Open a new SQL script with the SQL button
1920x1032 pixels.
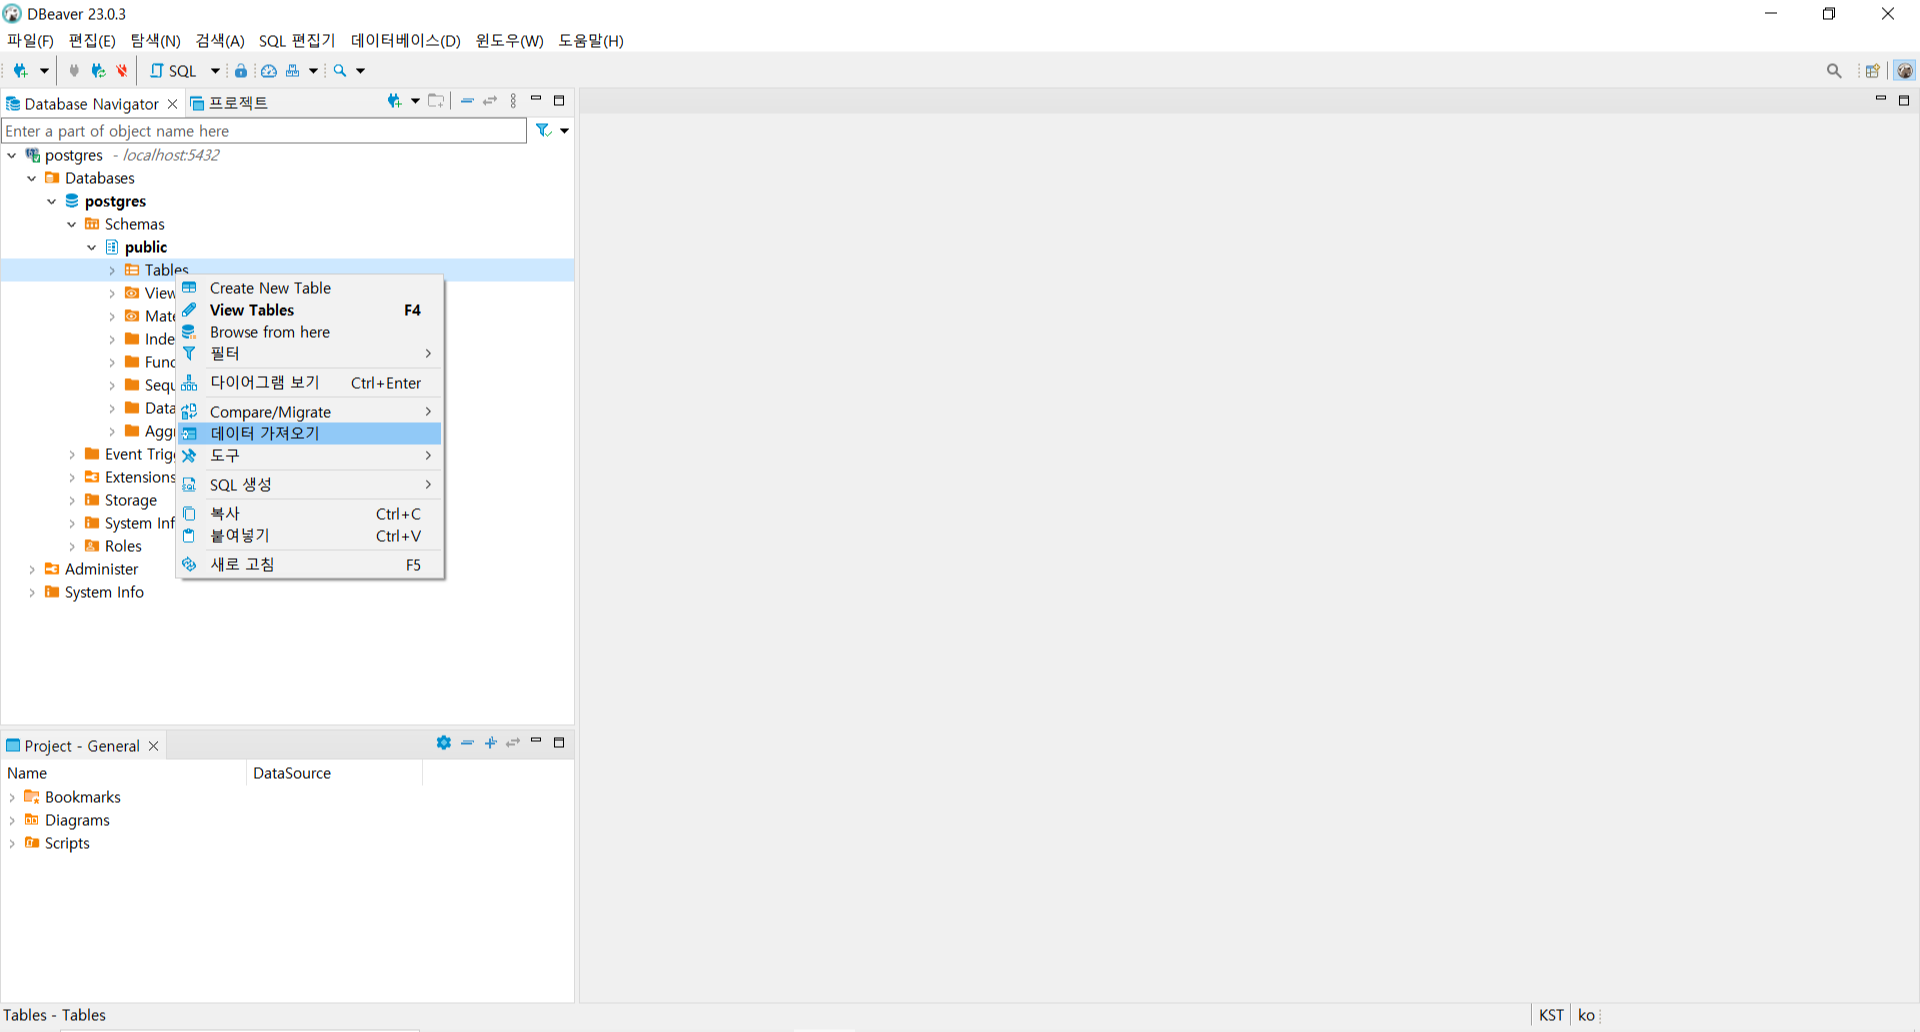coord(174,71)
